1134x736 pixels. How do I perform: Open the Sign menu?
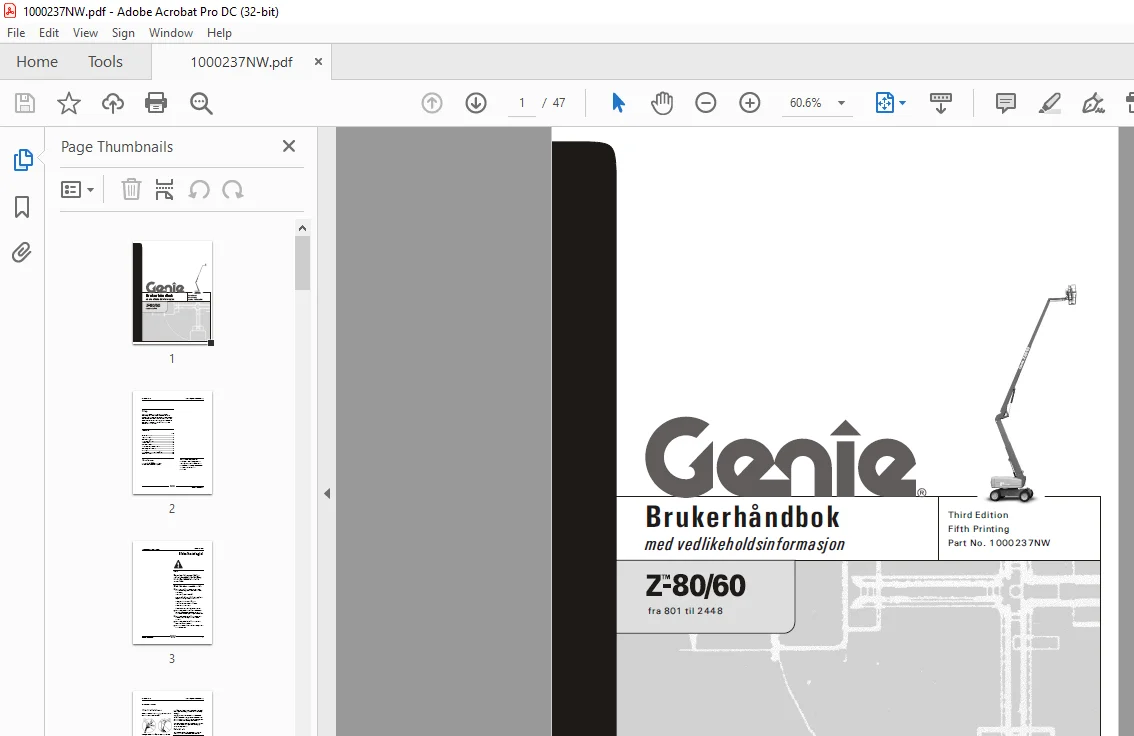point(123,33)
